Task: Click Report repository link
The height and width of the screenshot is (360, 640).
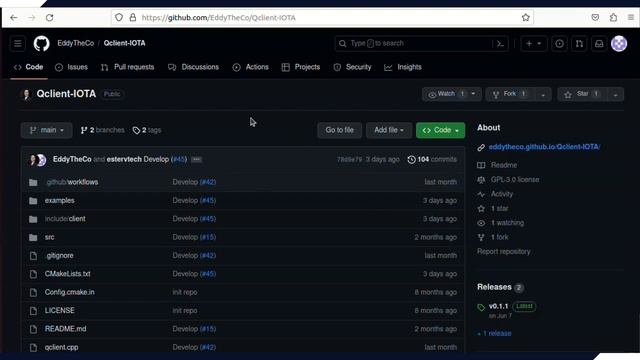Action: click(504, 252)
